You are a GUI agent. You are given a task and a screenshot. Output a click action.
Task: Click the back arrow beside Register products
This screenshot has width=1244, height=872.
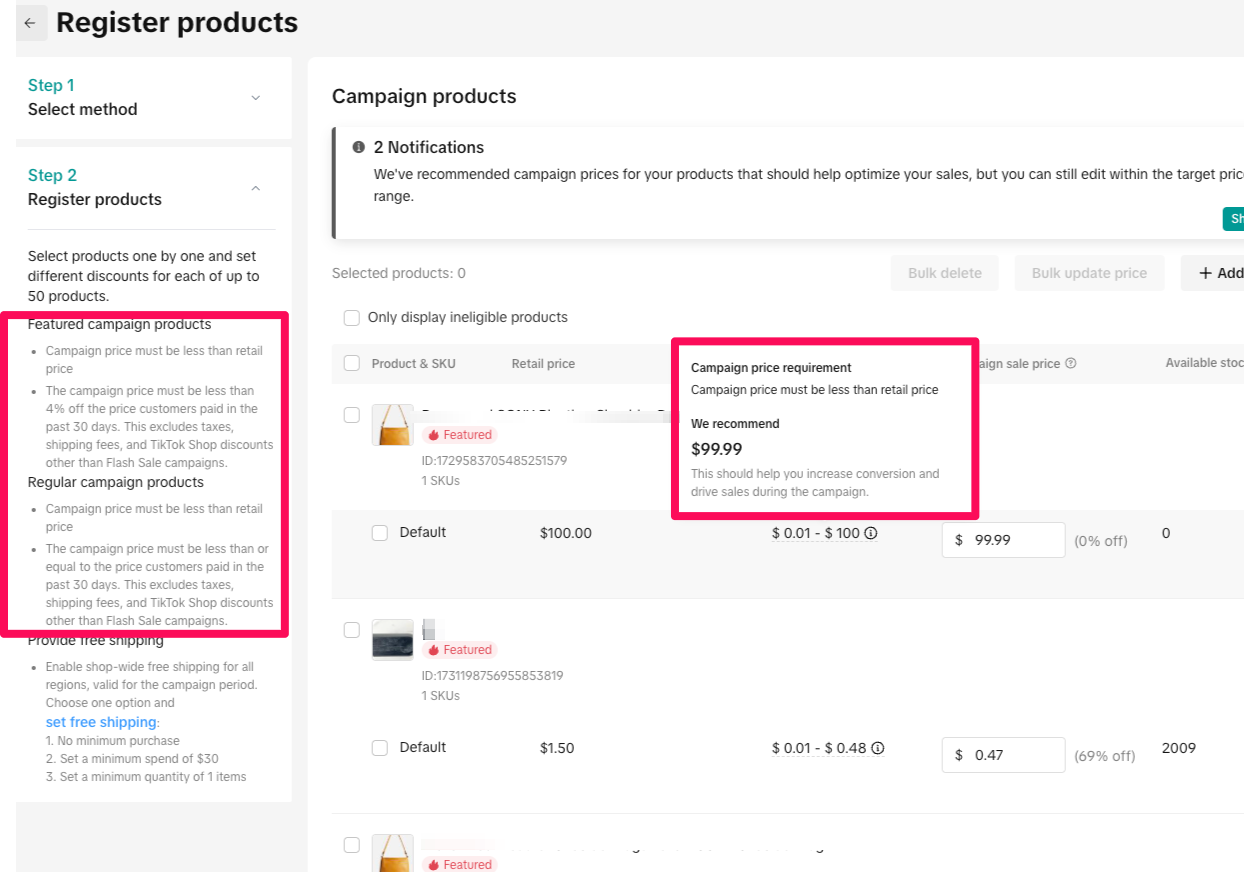30,23
